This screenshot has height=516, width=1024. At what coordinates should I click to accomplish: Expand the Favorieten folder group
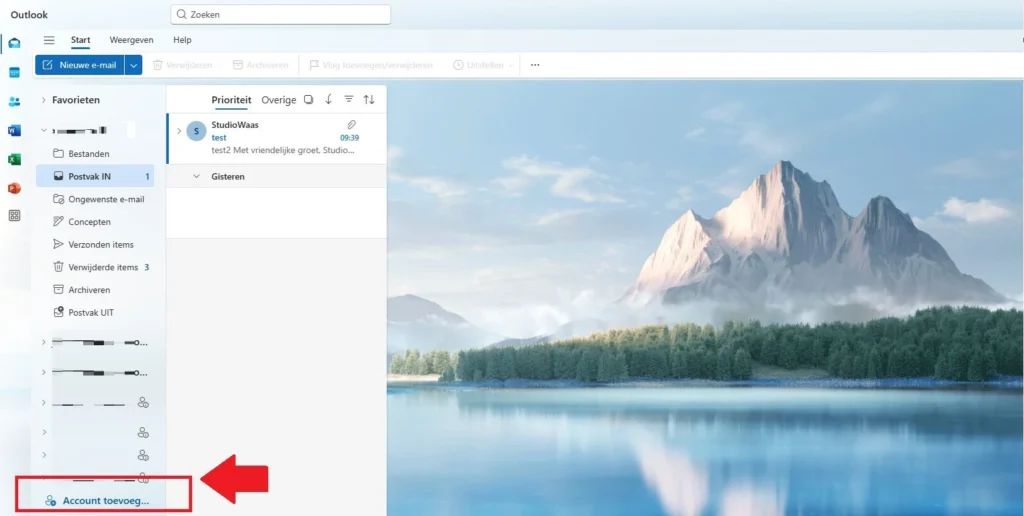tap(44, 100)
